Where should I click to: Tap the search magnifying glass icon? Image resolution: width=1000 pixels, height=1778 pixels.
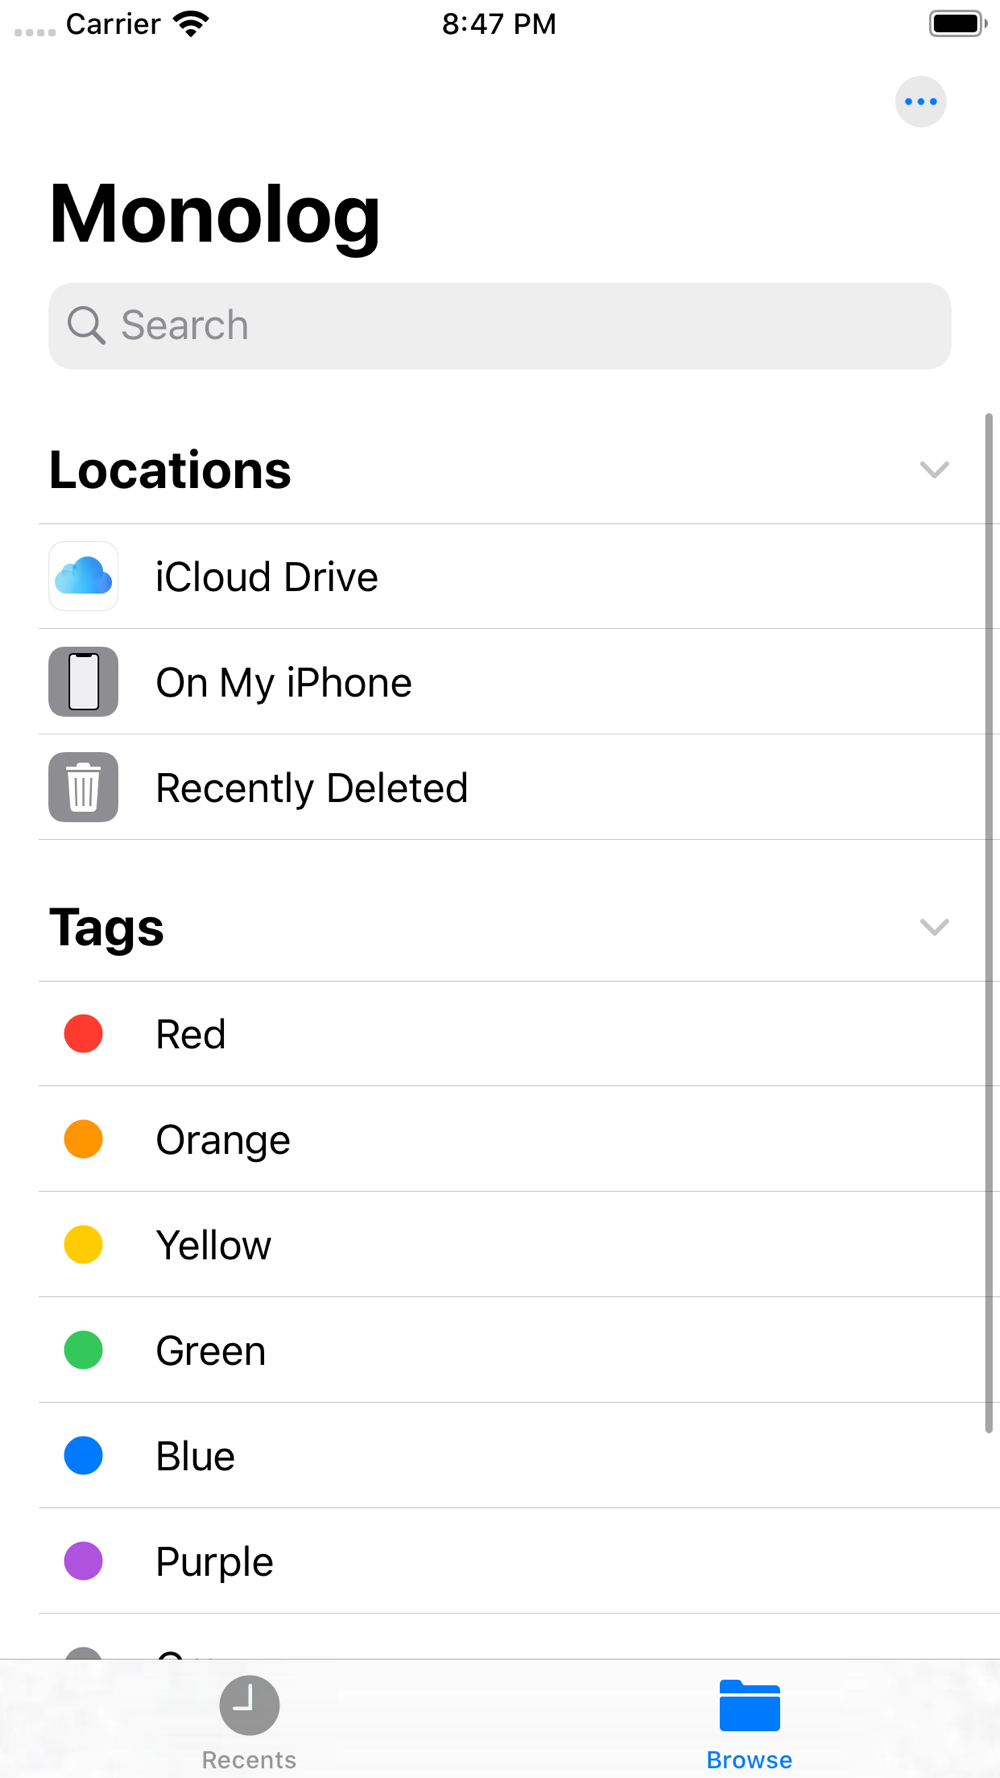click(86, 326)
